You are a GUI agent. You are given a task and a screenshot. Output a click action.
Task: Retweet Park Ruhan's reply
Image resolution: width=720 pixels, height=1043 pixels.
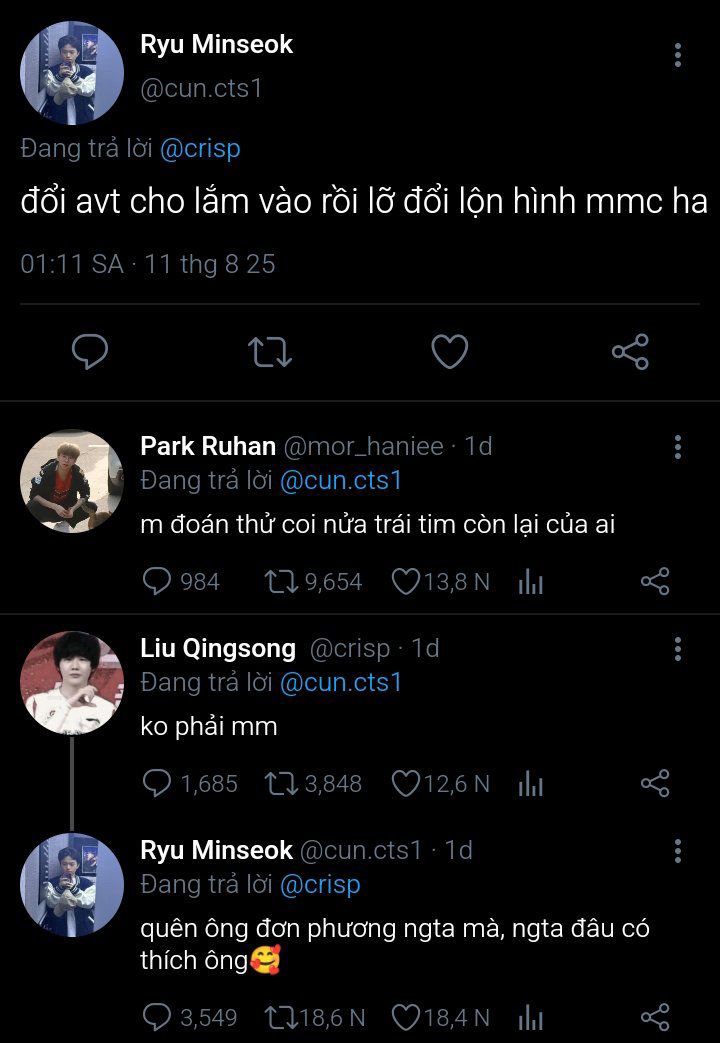(281, 582)
